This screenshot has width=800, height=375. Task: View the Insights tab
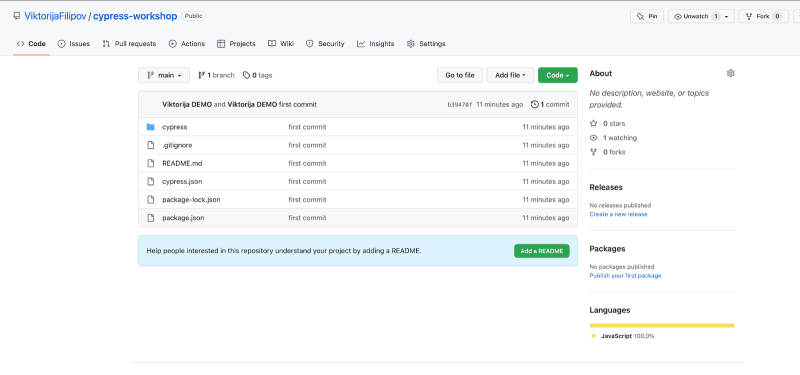[x=376, y=44]
